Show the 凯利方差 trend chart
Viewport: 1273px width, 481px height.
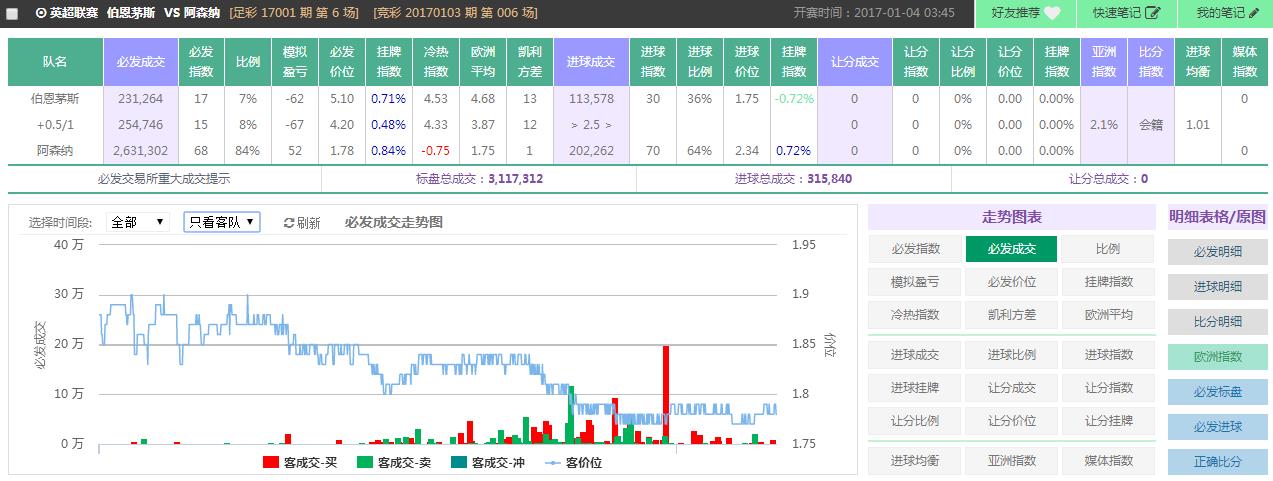coord(1011,314)
